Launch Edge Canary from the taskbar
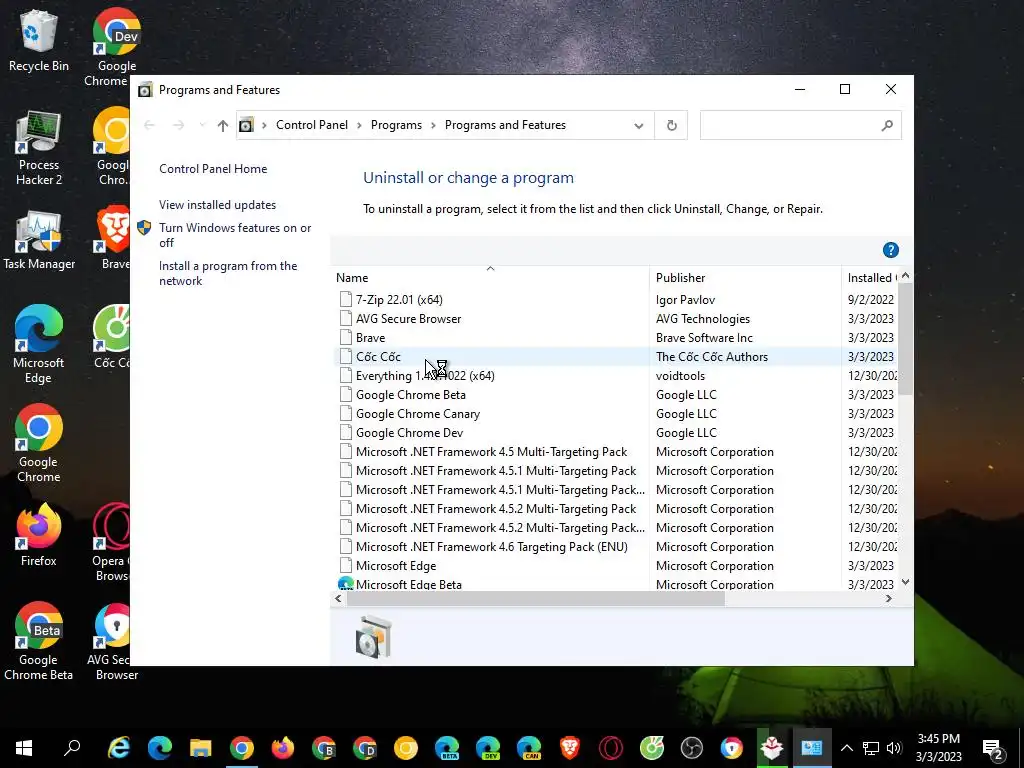 pos(529,748)
